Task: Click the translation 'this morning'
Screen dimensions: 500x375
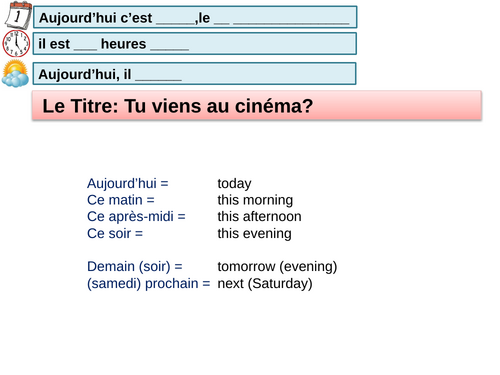Action: [x=255, y=200]
